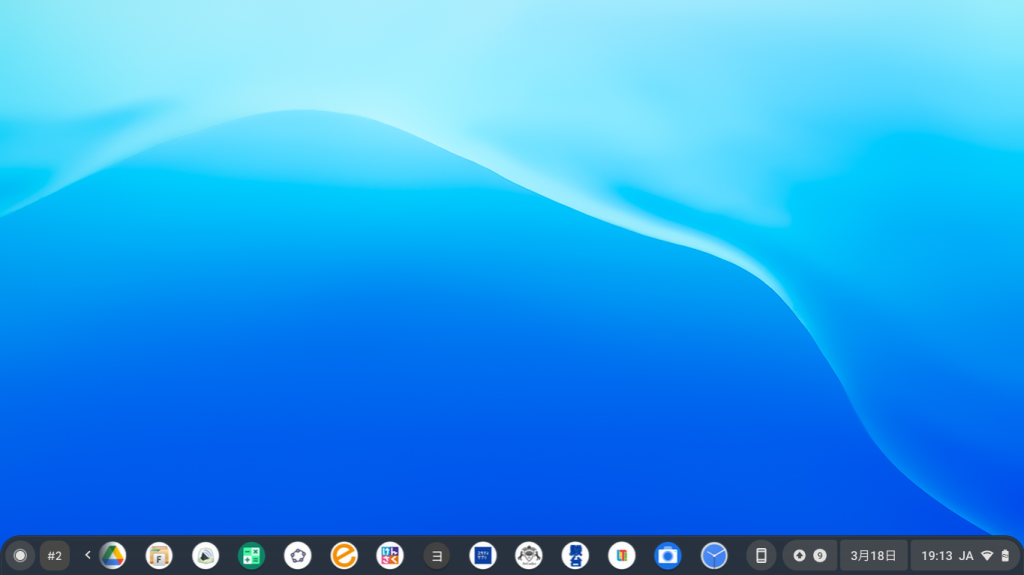
Task: Open the folder icon marked F
Action: pyautogui.click(x=159, y=556)
